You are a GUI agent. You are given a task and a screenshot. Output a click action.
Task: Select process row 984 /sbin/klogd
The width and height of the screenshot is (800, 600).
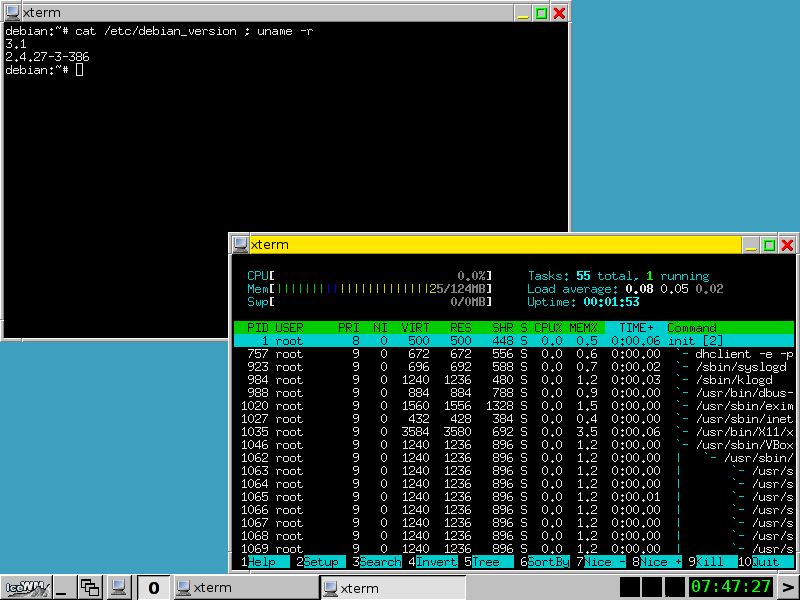pos(514,380)
